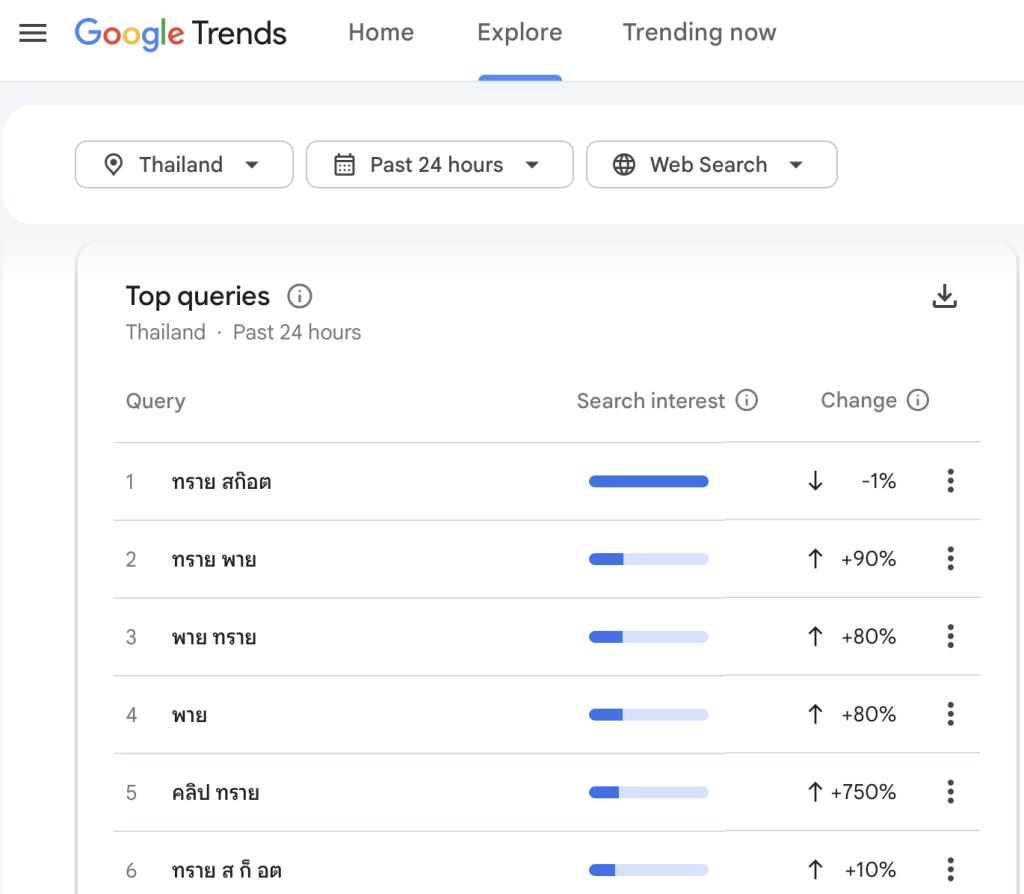
Task: Switch to the Trending now tab
Action: pyautogui.click(x=699, y=32)
